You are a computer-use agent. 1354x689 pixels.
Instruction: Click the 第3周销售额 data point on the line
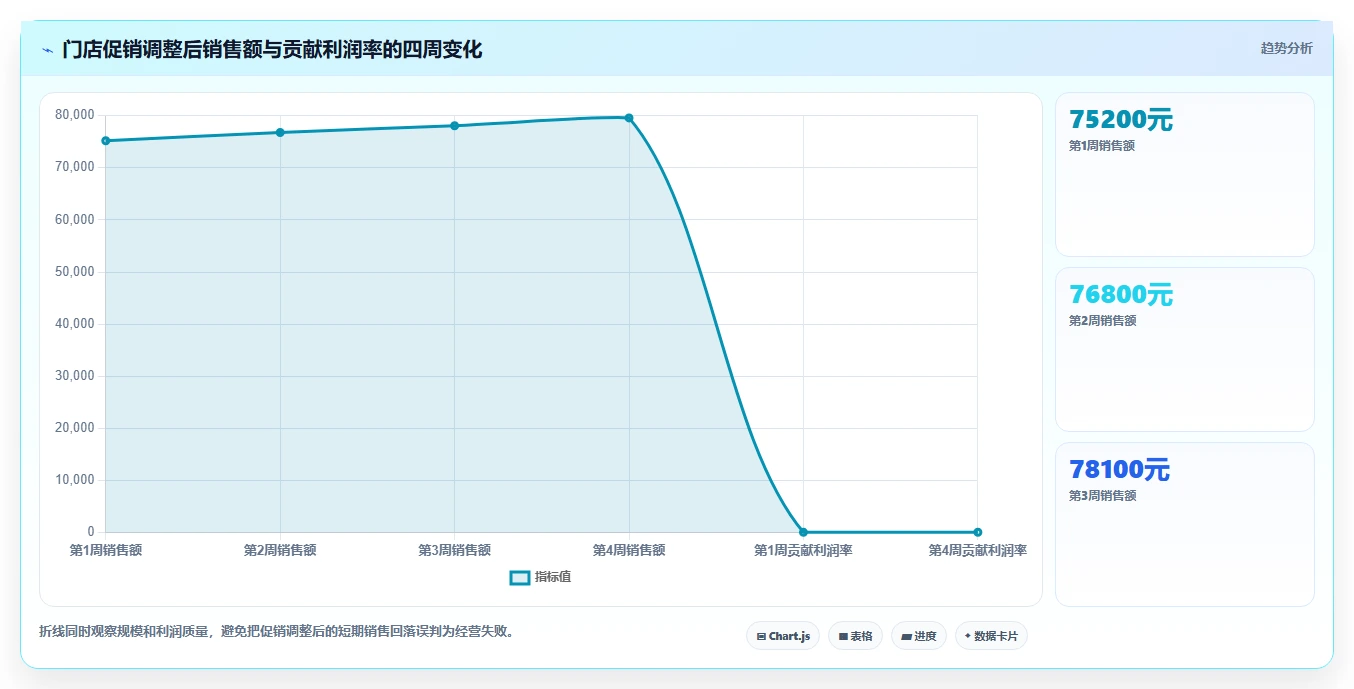(x=454, y=126)
